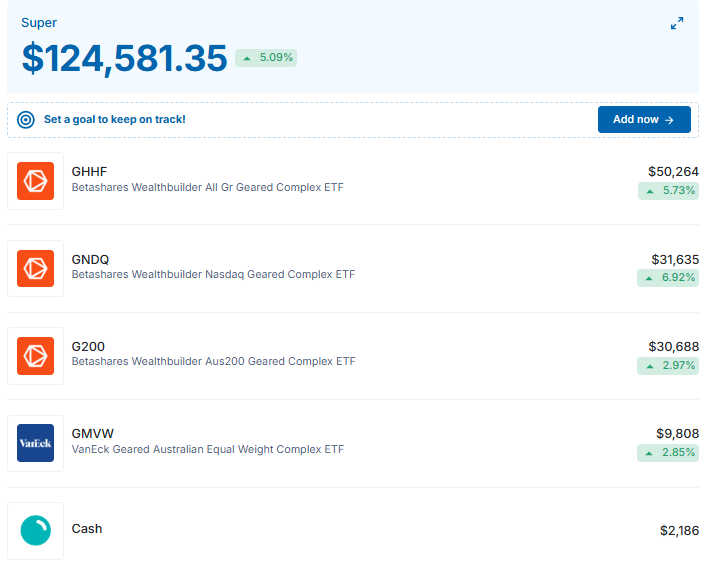The width and height of the screenshot is (716, 578).
Task: Click the expand fullscreen arrows icon
Action: point(677,23)
